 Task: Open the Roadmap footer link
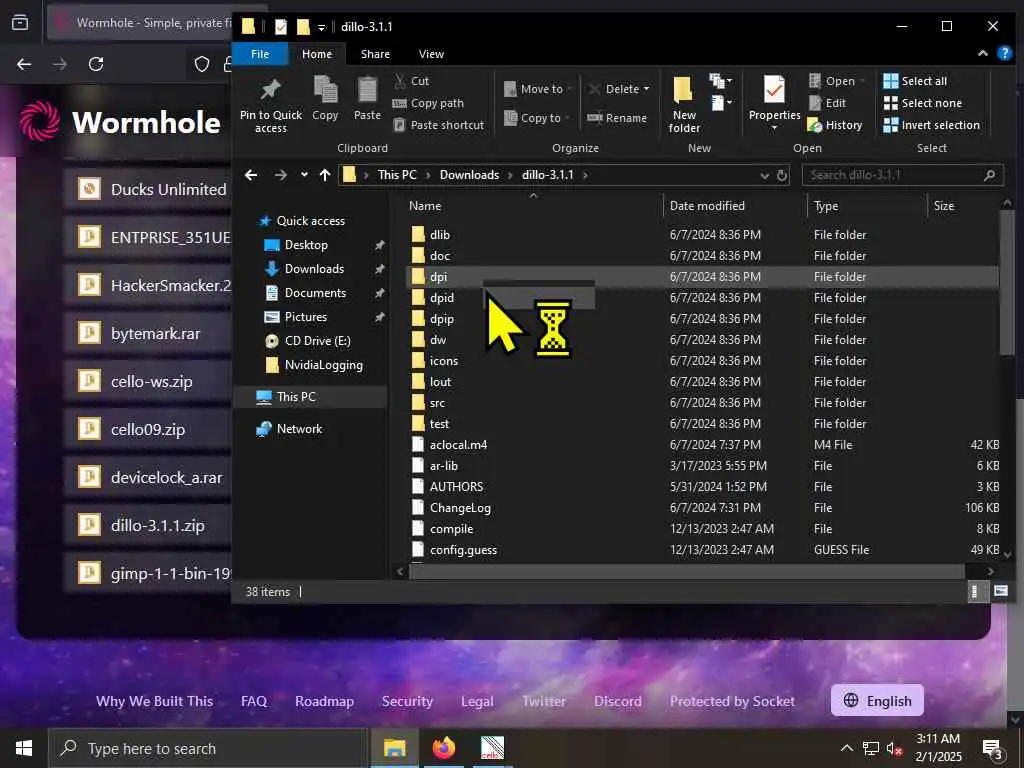325,701
